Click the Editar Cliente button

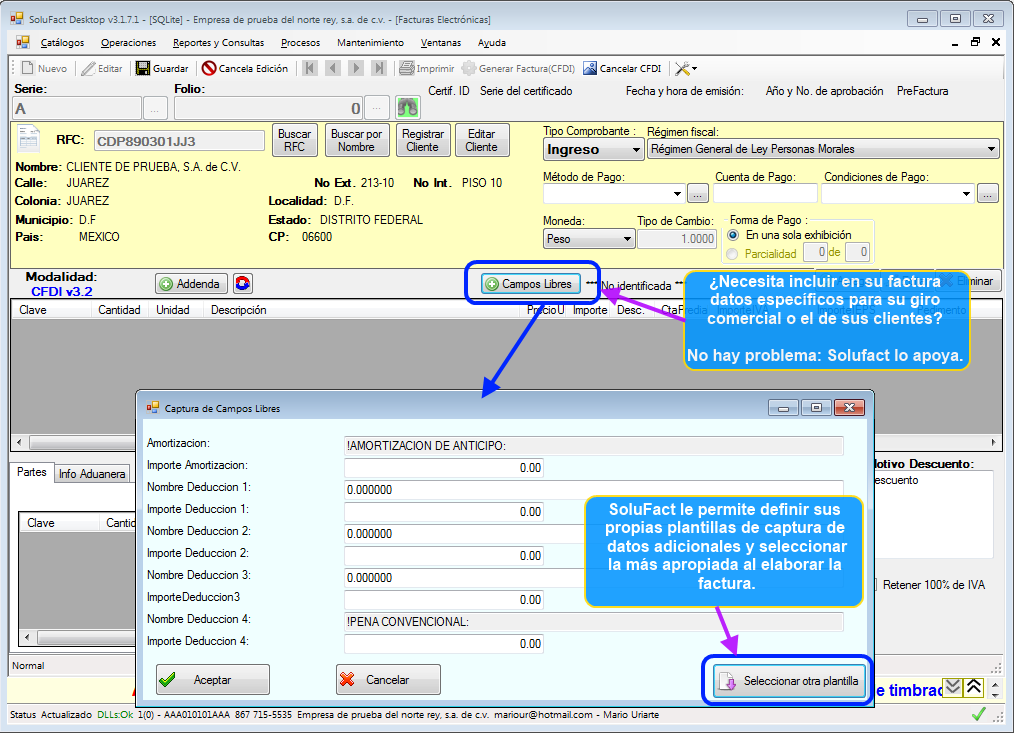482,140
